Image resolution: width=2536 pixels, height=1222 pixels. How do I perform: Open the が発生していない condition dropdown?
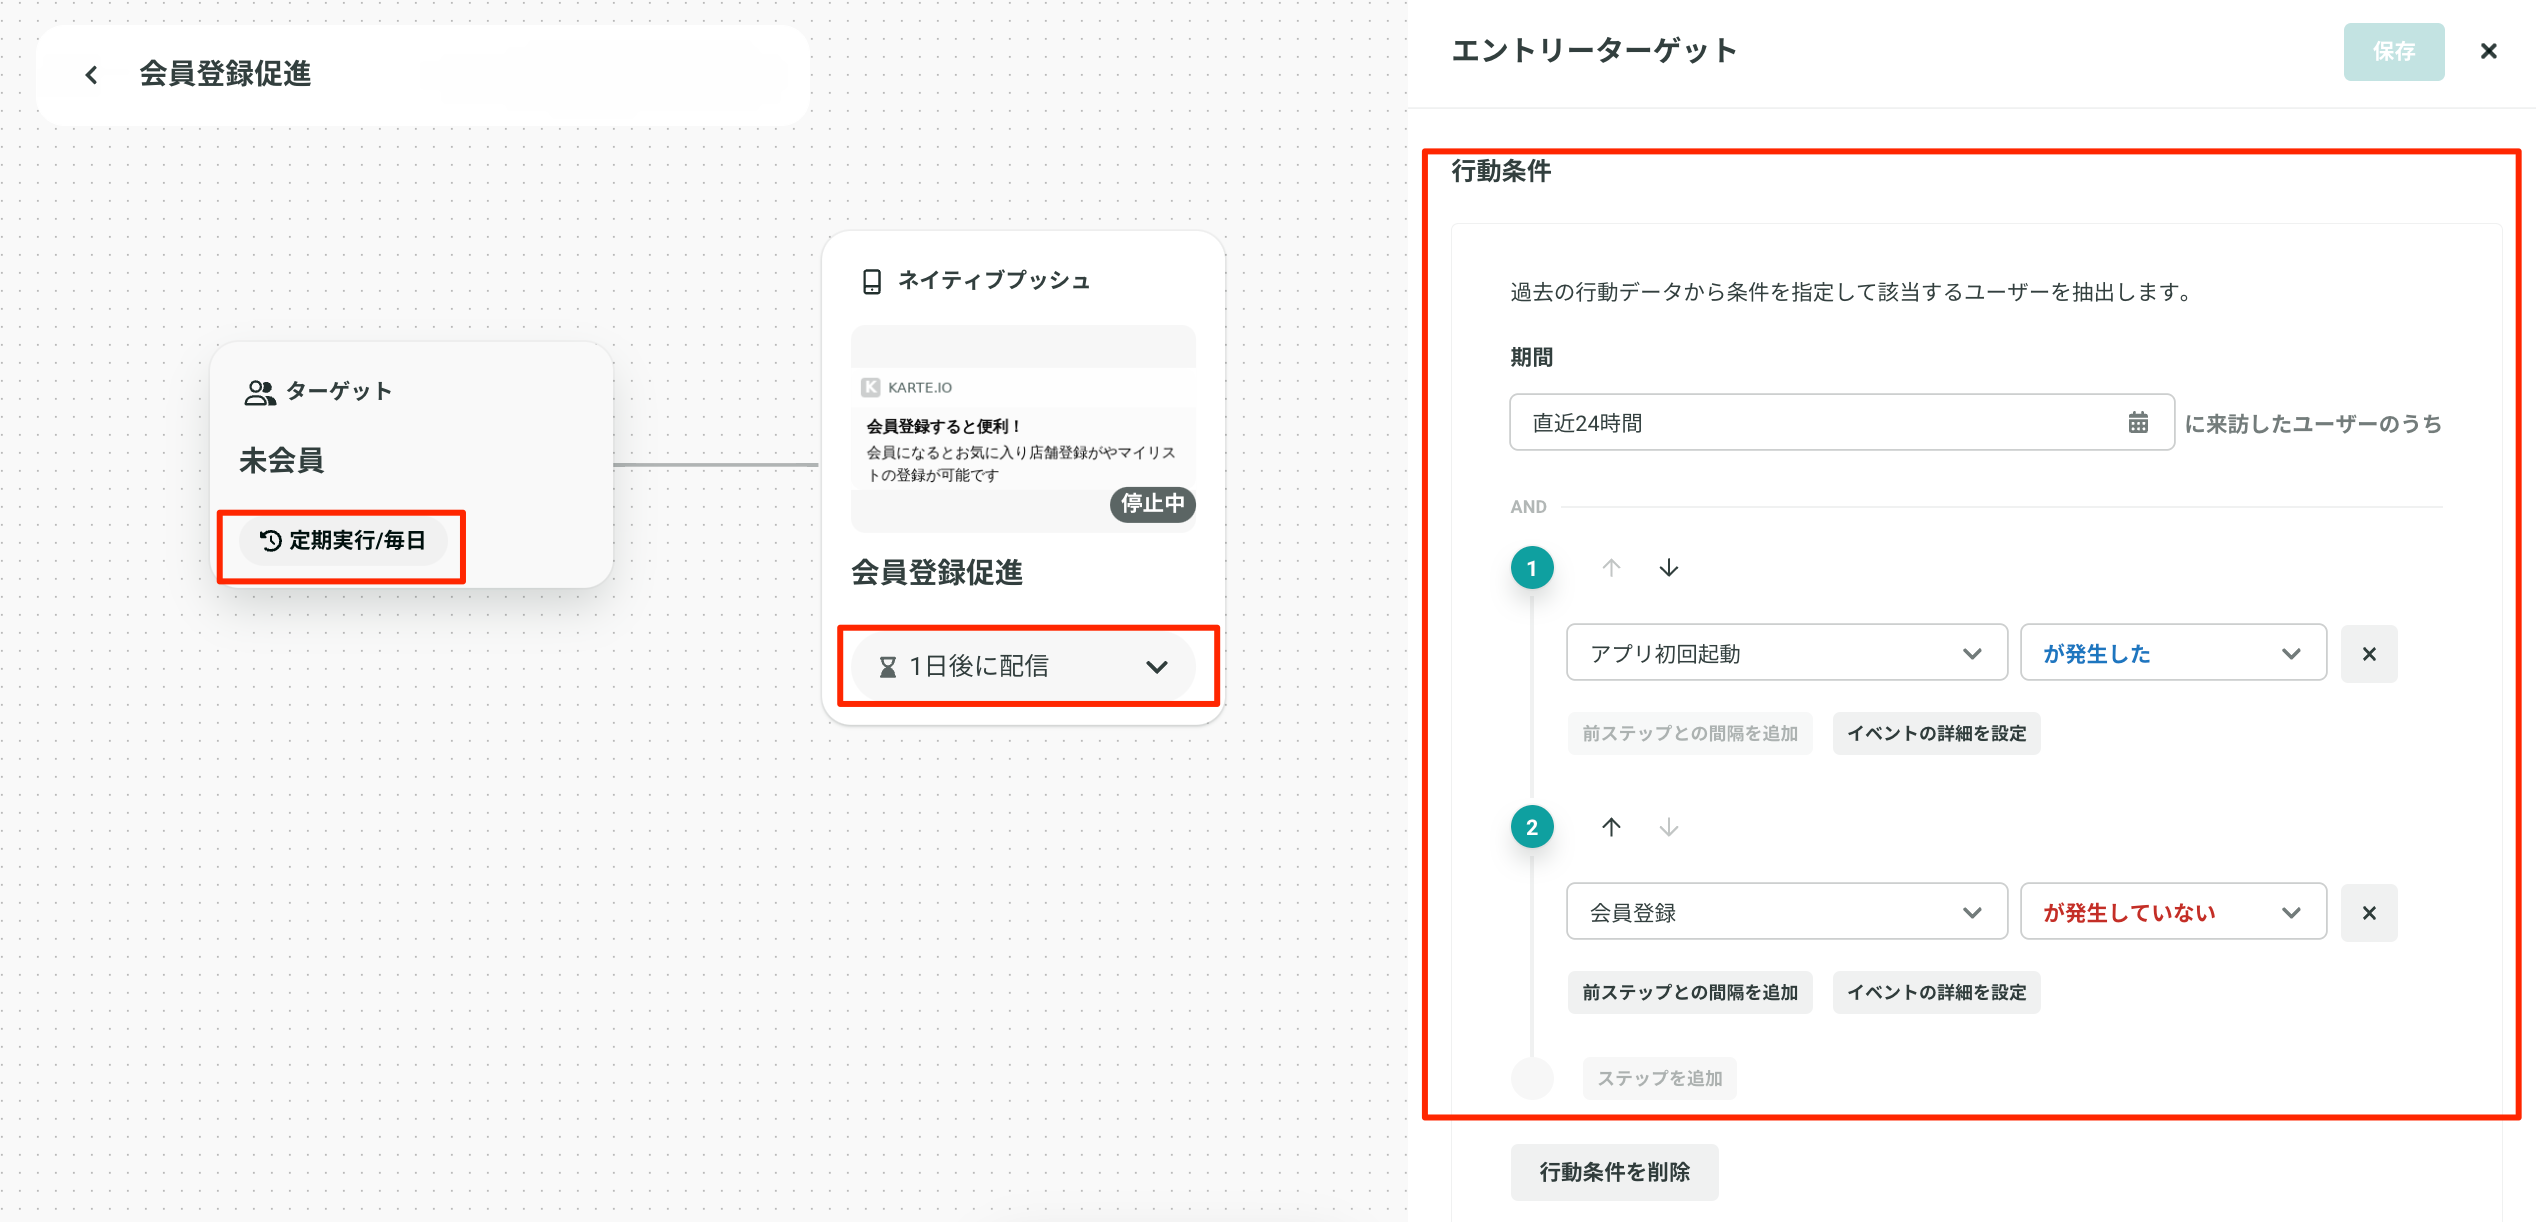(x=2173, y=912)
